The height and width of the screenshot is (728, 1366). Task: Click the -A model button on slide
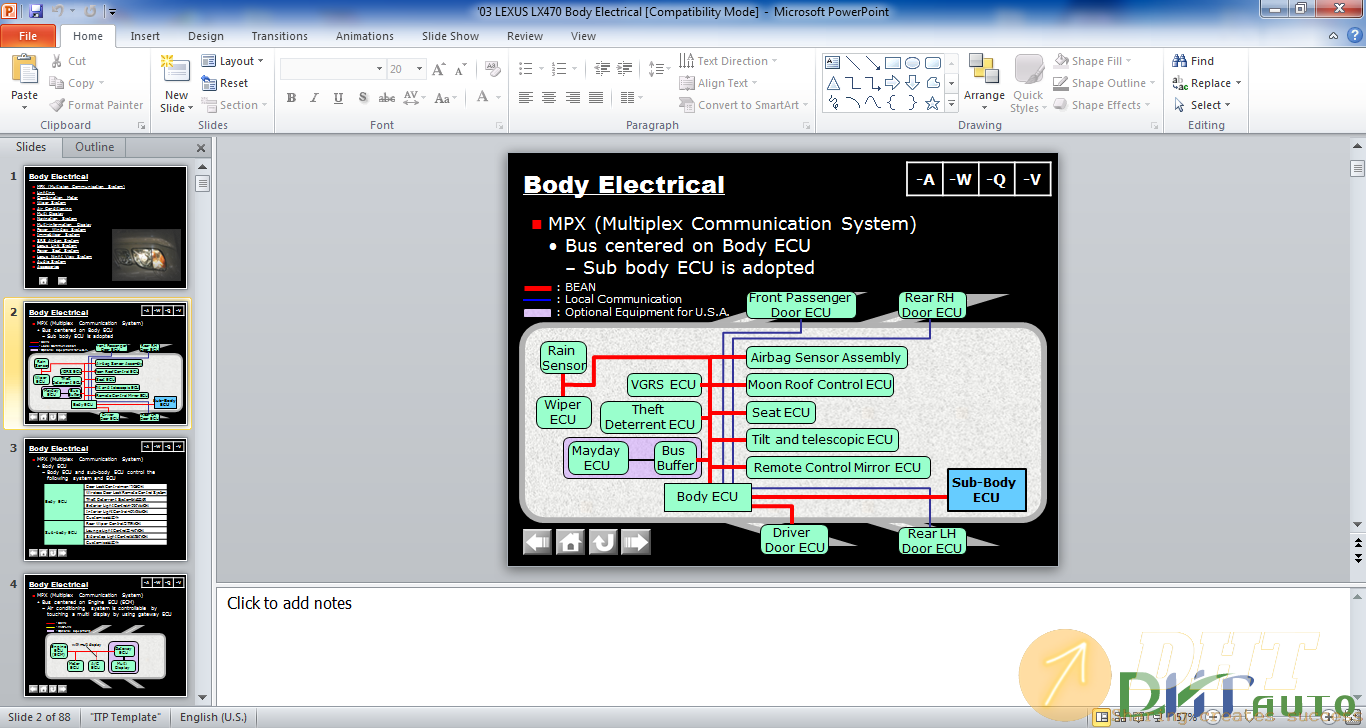point(925,179)
